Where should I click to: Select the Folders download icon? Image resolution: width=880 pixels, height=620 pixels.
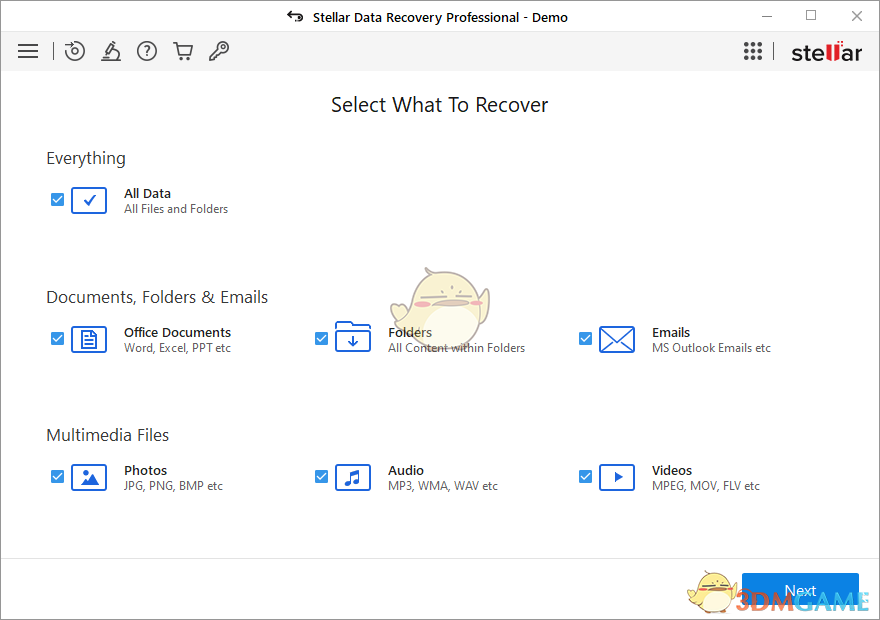click(353, 339)
